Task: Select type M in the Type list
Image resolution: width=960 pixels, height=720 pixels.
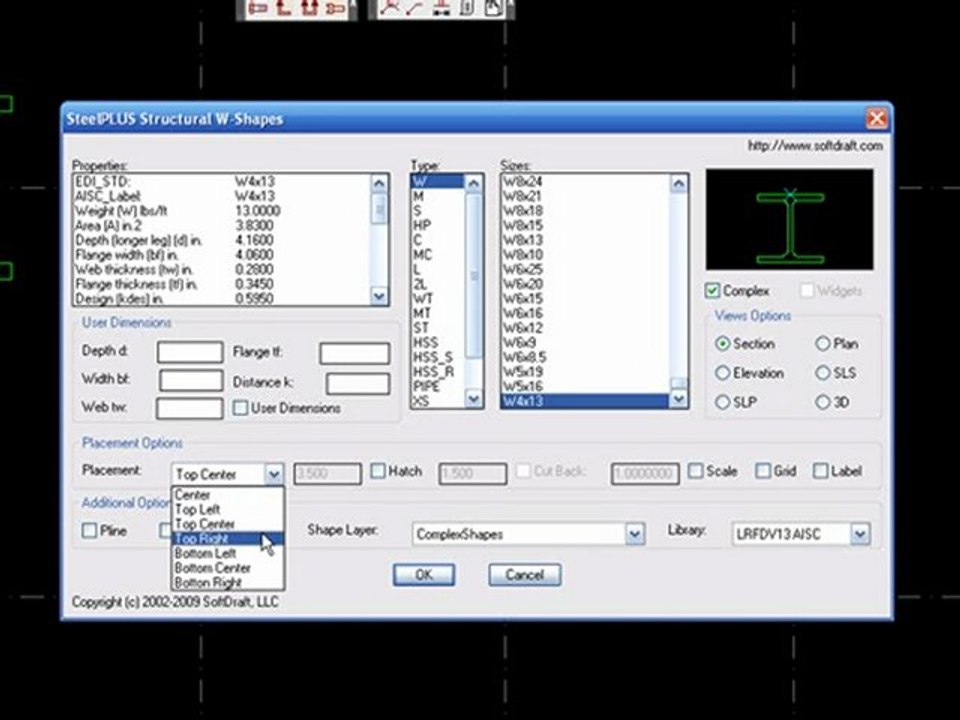Action: (x=437, y=196)
